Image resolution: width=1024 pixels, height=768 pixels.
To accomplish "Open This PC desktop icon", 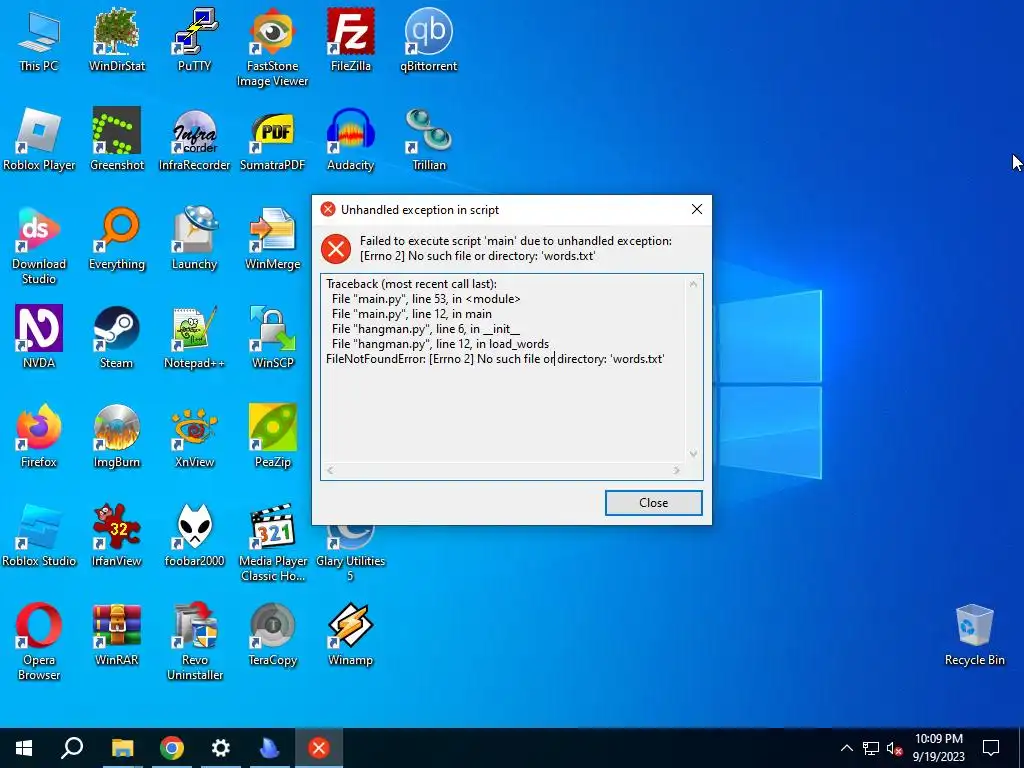I will [x=39, y=40].
